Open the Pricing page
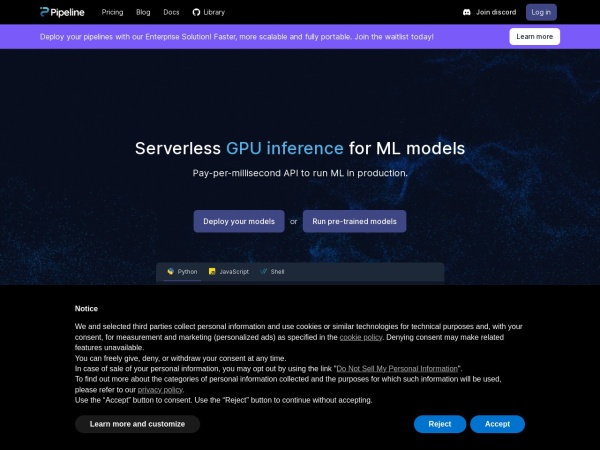The height and width of the screenshot is (450, 600). click(x=112, y=12)
